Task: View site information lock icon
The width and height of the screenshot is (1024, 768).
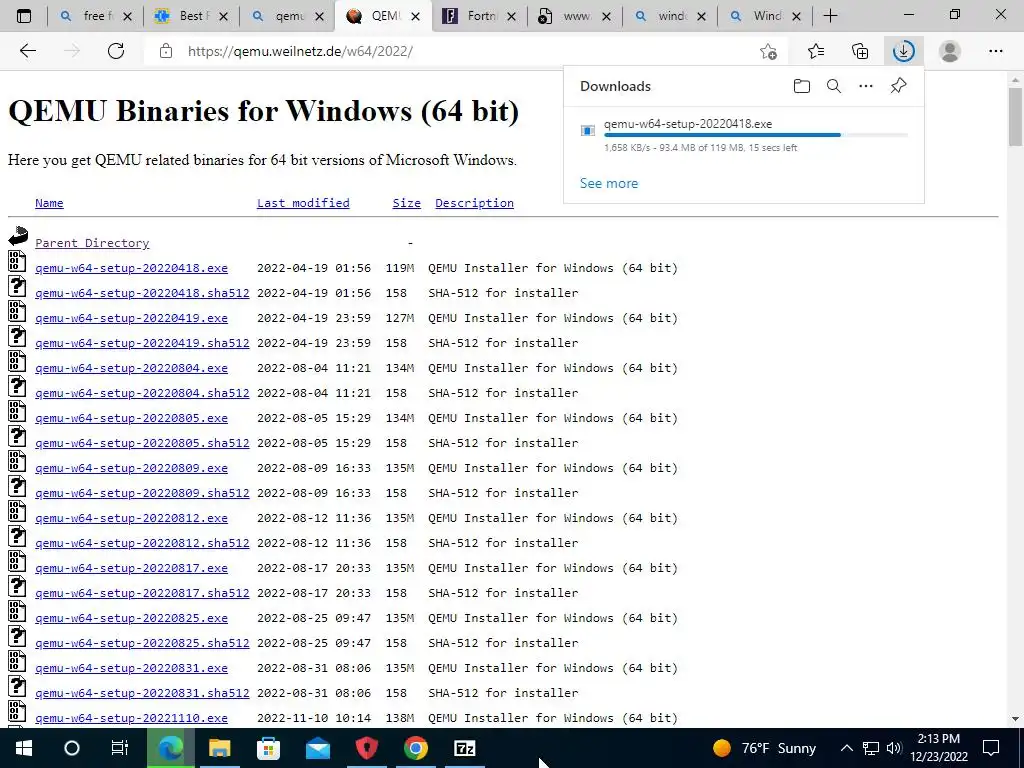Action: coord(166,51)
